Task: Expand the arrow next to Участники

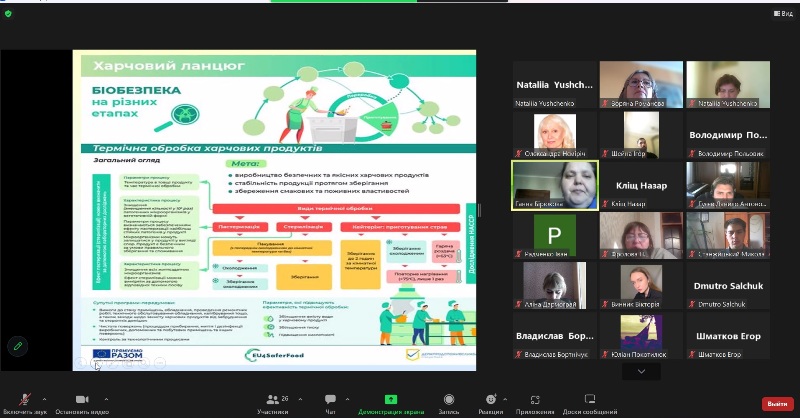Action: 300,399
